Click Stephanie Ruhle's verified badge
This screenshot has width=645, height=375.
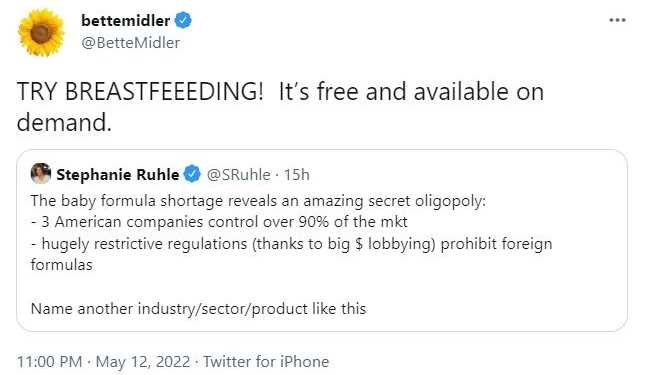coord(192,174)
